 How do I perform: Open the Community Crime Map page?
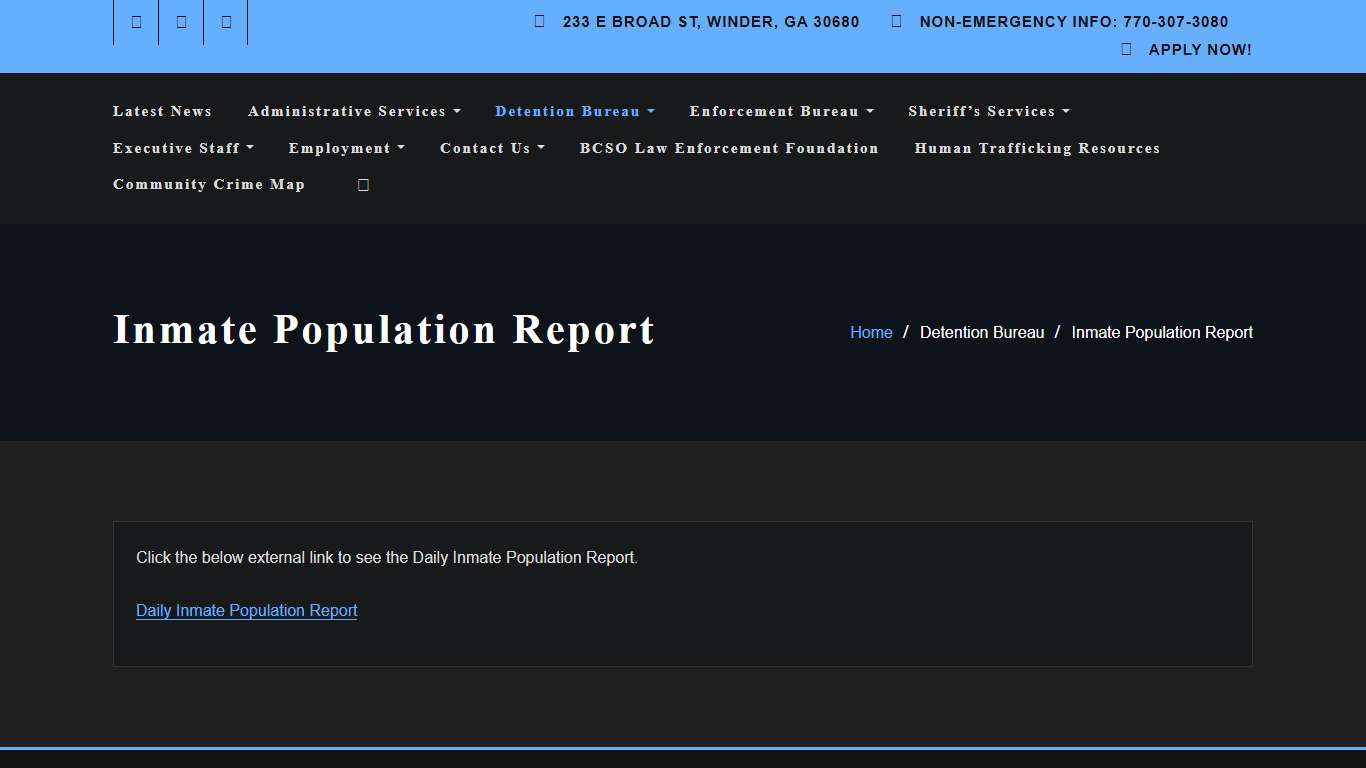click(x=209, y=184)
